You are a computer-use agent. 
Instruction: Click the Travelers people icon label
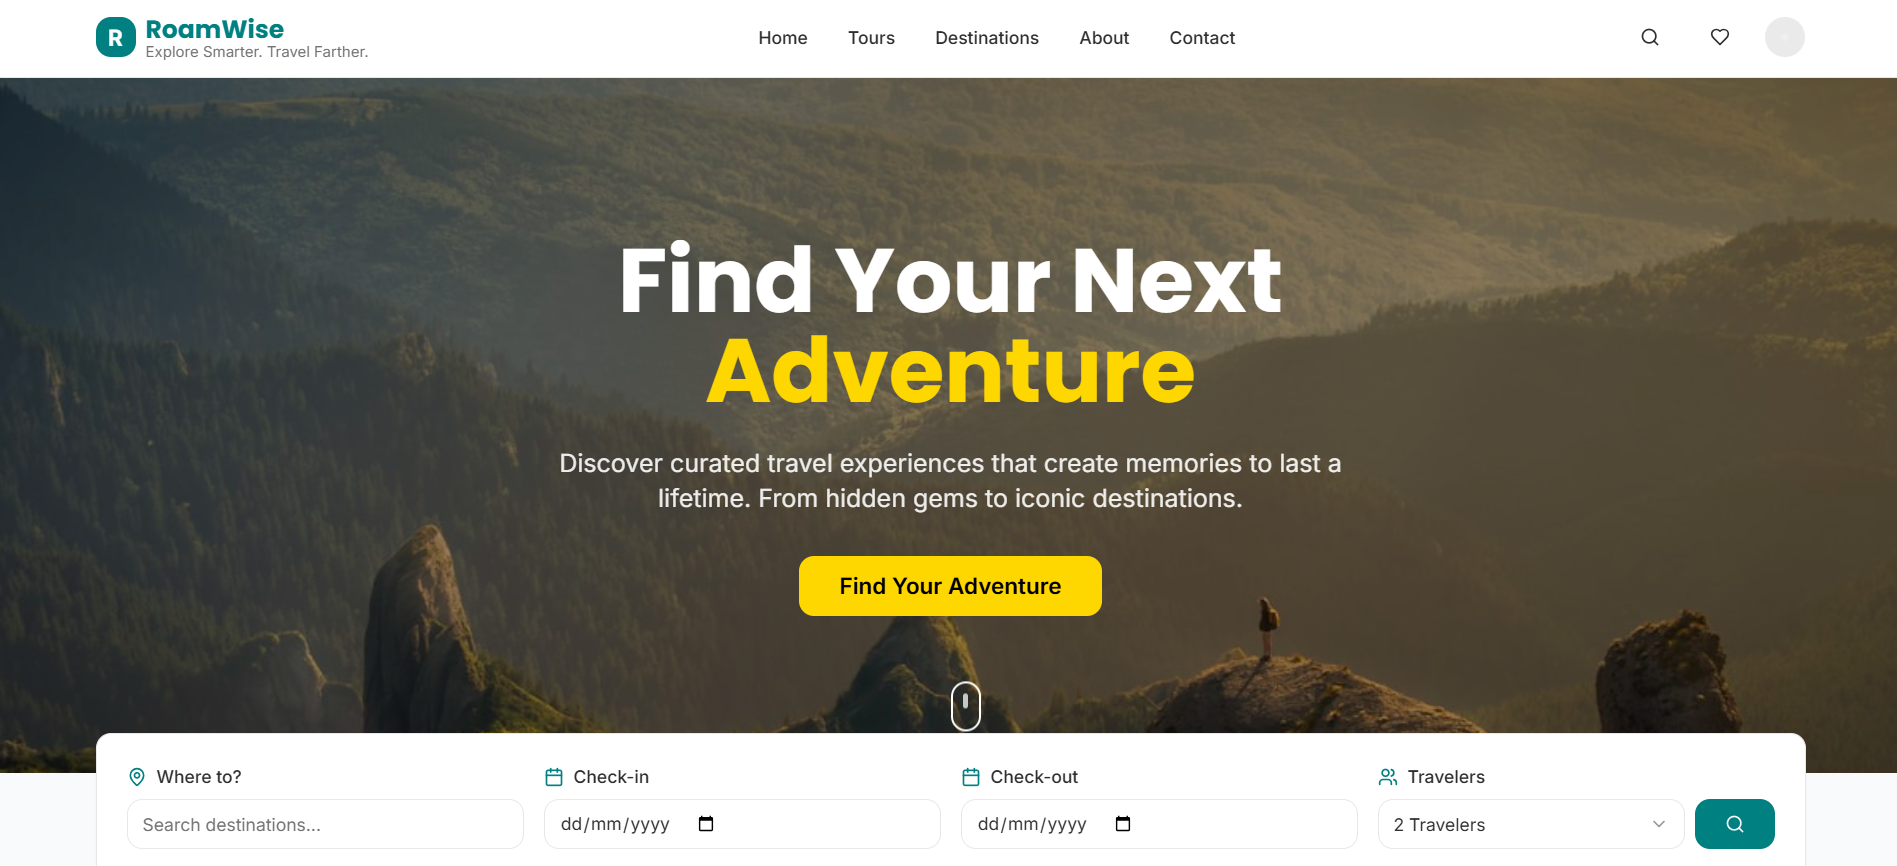tap(1388, 777)
